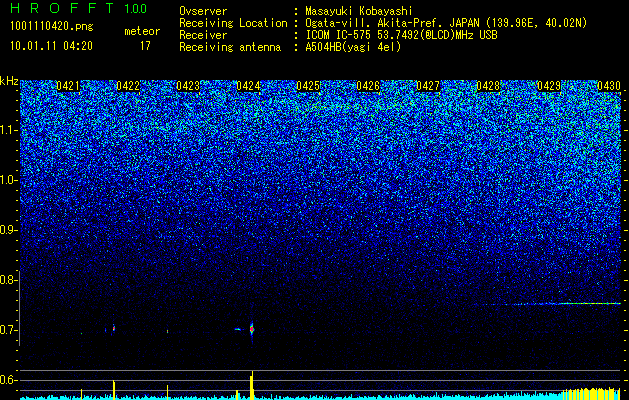Click the 0430 time marker

(x=609, y=86)
